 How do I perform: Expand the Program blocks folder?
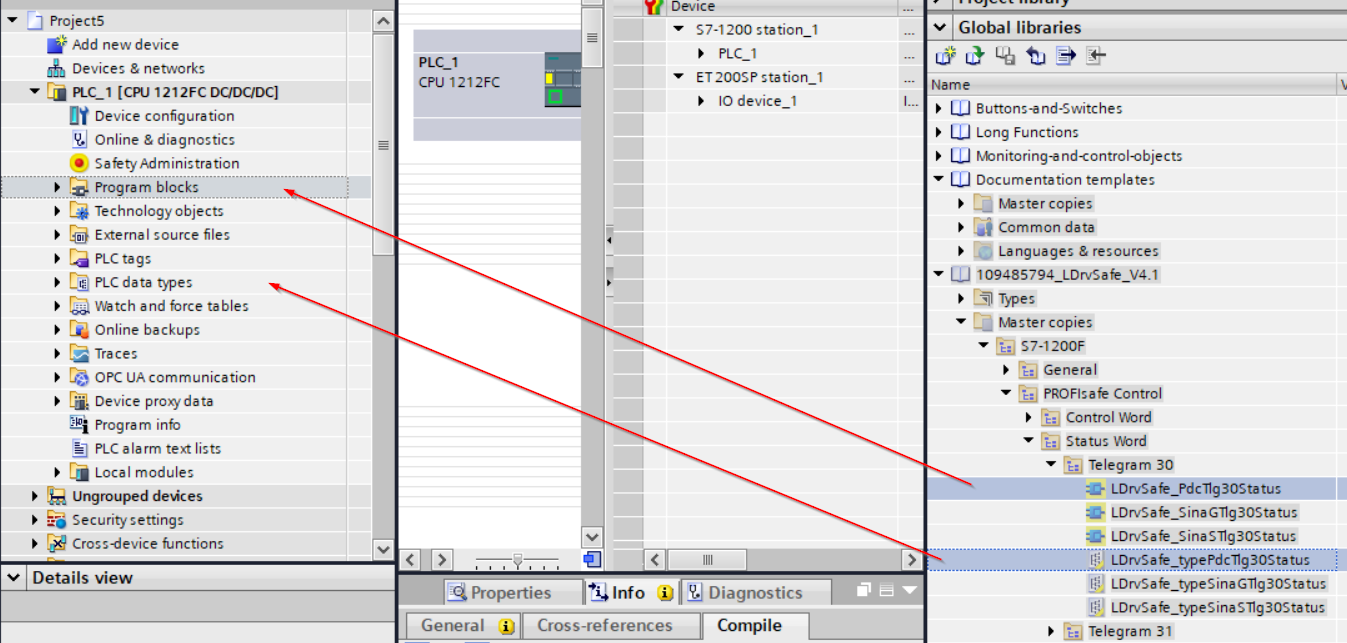tap(58, 187)
